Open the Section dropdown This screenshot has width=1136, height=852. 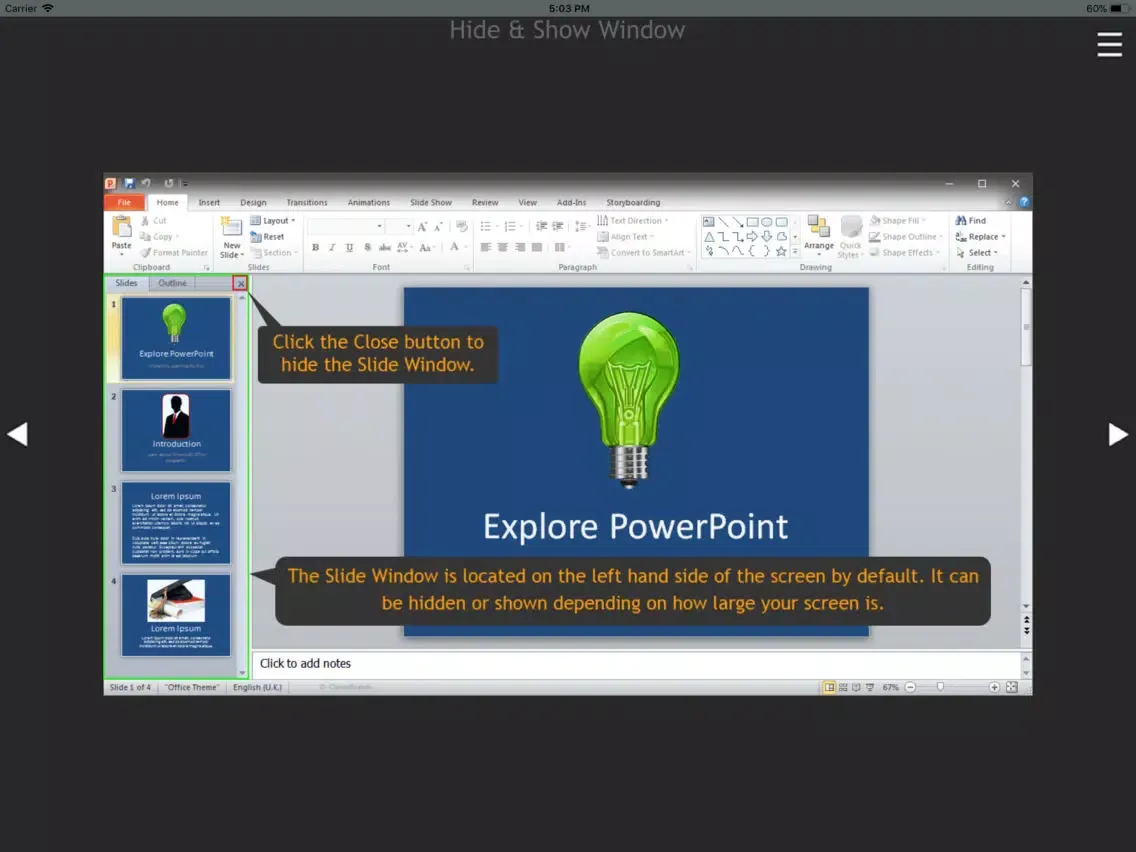(274, 252)
